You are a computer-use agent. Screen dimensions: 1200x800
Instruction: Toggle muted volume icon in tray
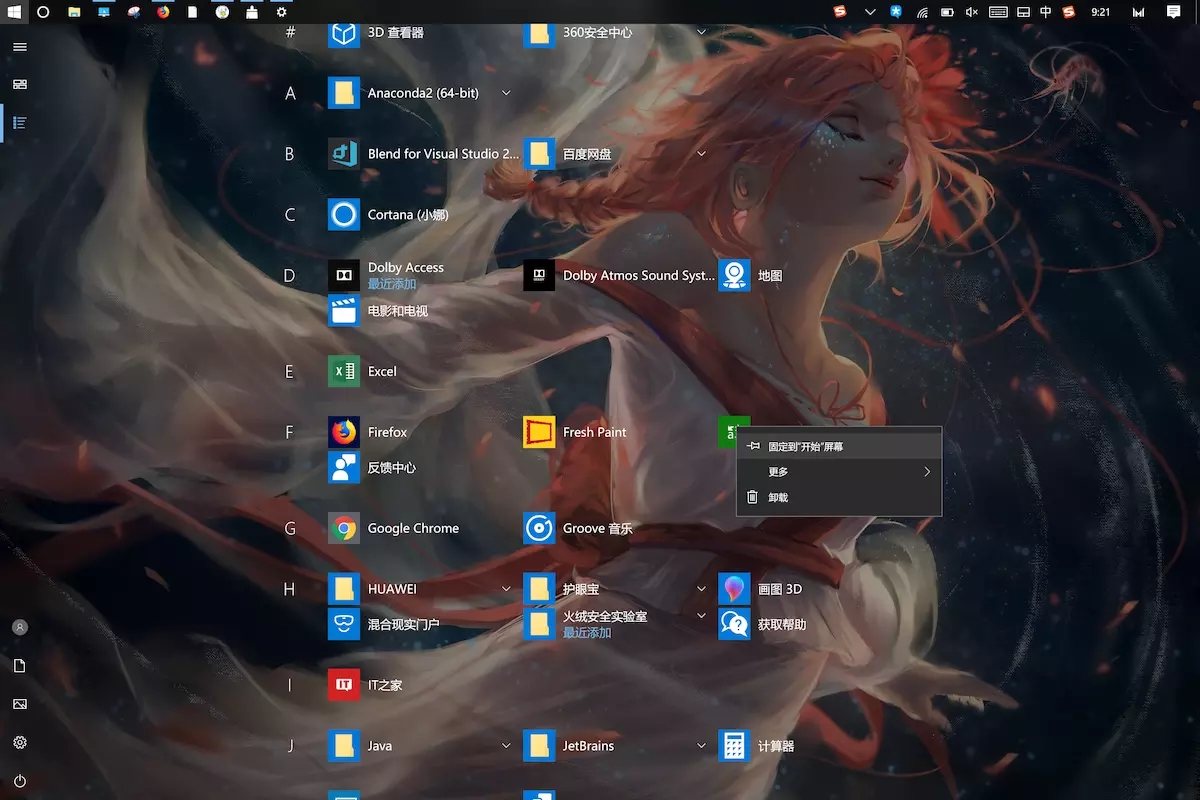click(x=972, y=12)
